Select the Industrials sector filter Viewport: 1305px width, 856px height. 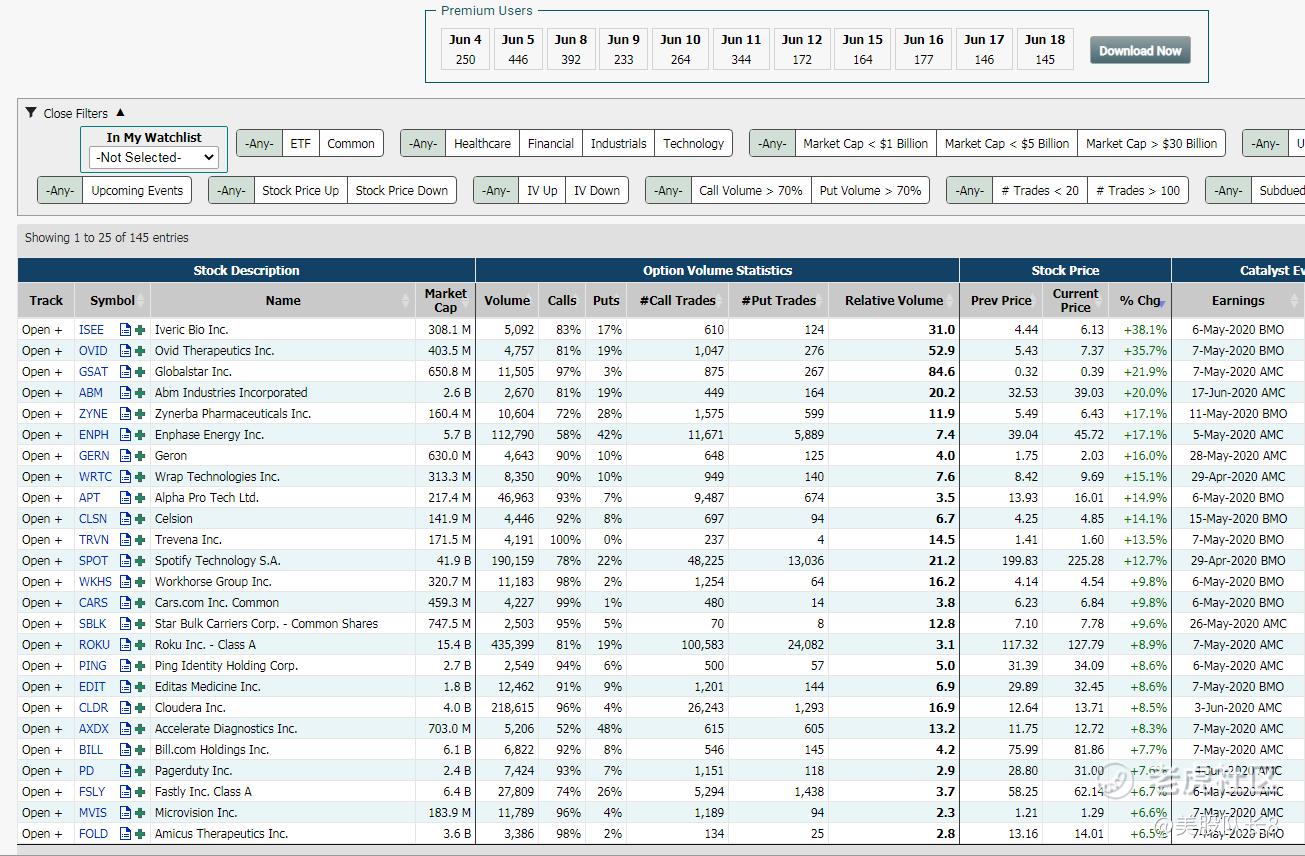619,144
